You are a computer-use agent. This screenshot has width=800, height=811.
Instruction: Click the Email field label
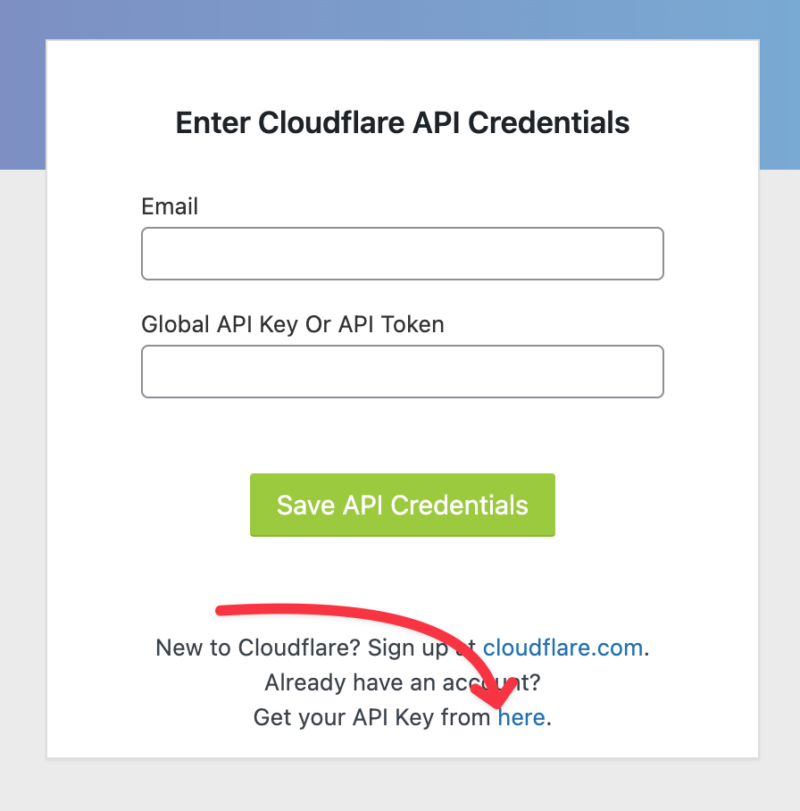pos(170,207)
